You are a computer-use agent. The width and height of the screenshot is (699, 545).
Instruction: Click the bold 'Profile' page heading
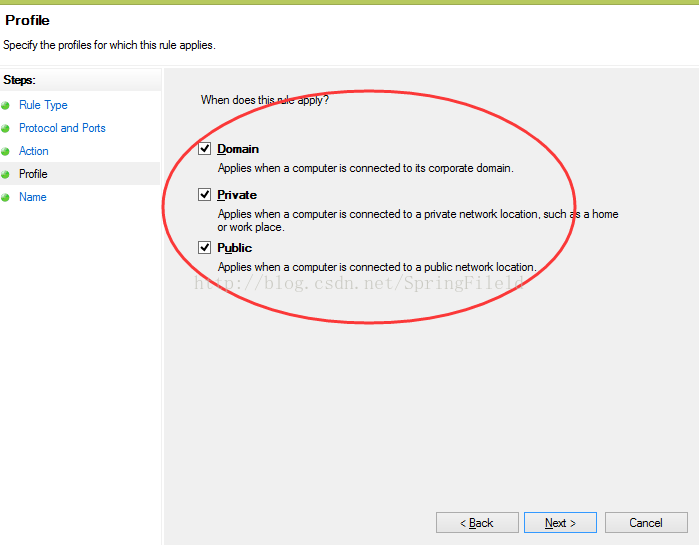point(27,20)
